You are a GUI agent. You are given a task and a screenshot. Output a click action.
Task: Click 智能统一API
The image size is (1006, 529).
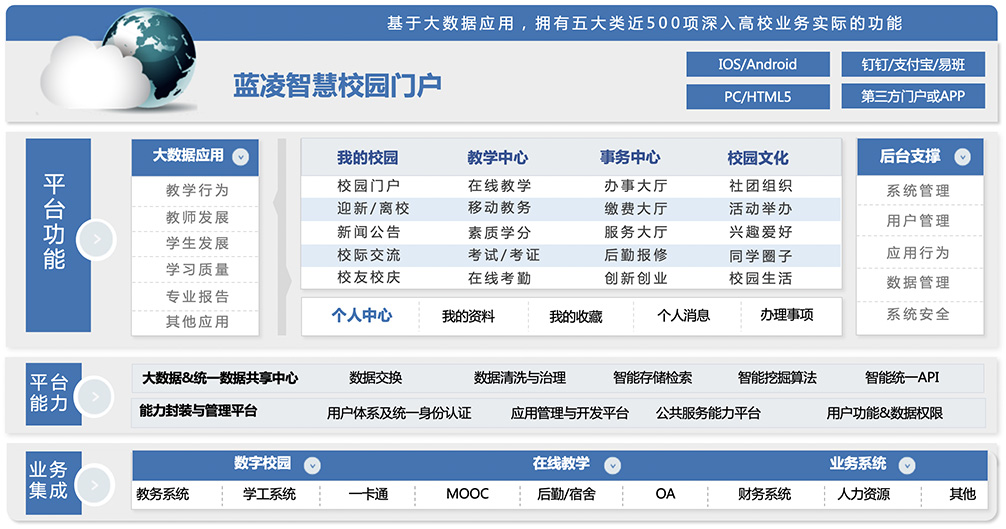pyautogui.click(x=901, y=378)
